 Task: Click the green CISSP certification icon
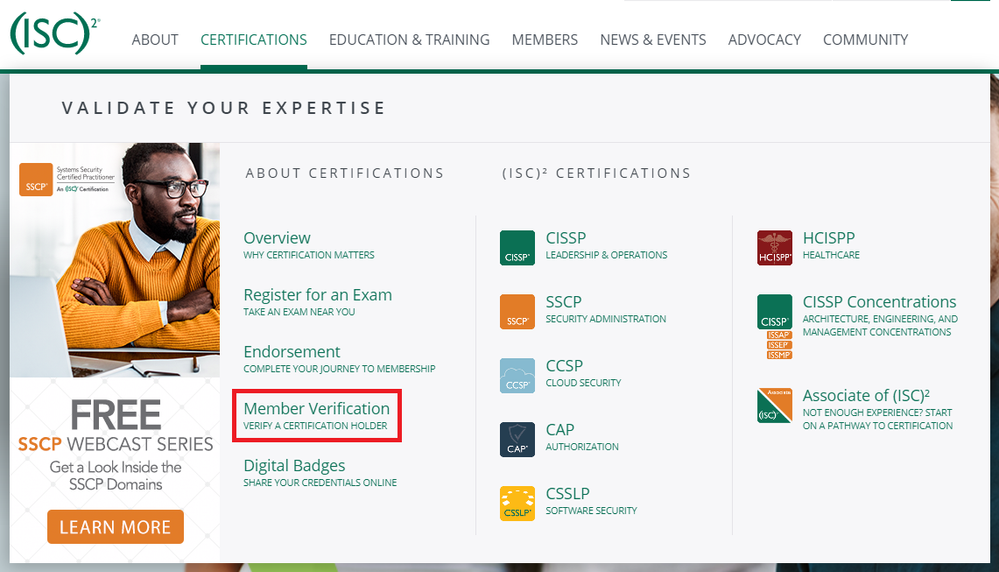coord(517,248)
